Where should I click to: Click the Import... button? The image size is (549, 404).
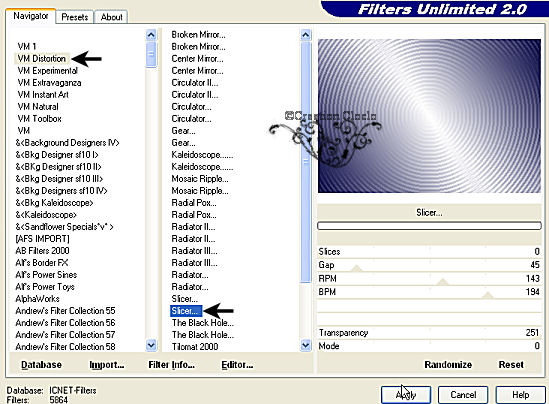[107, 365]
